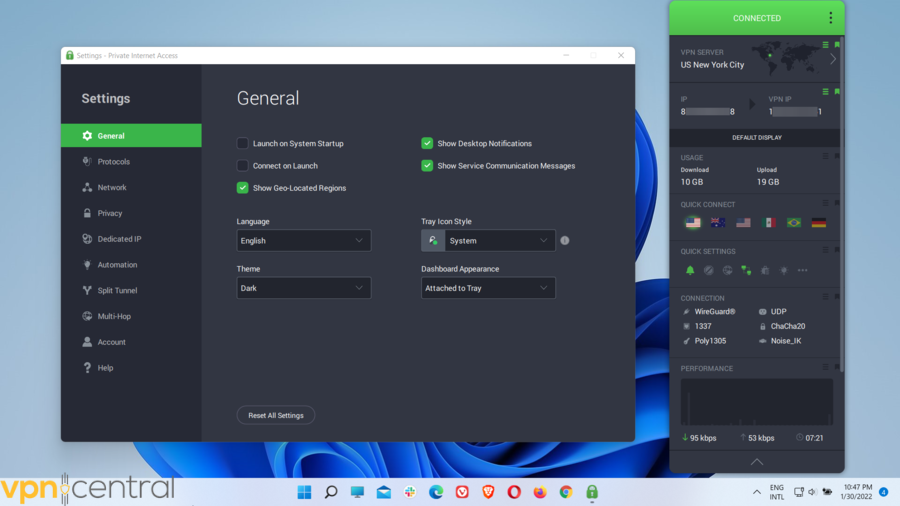Connect quickly to the Mexico flag server

tap(768, 222)
